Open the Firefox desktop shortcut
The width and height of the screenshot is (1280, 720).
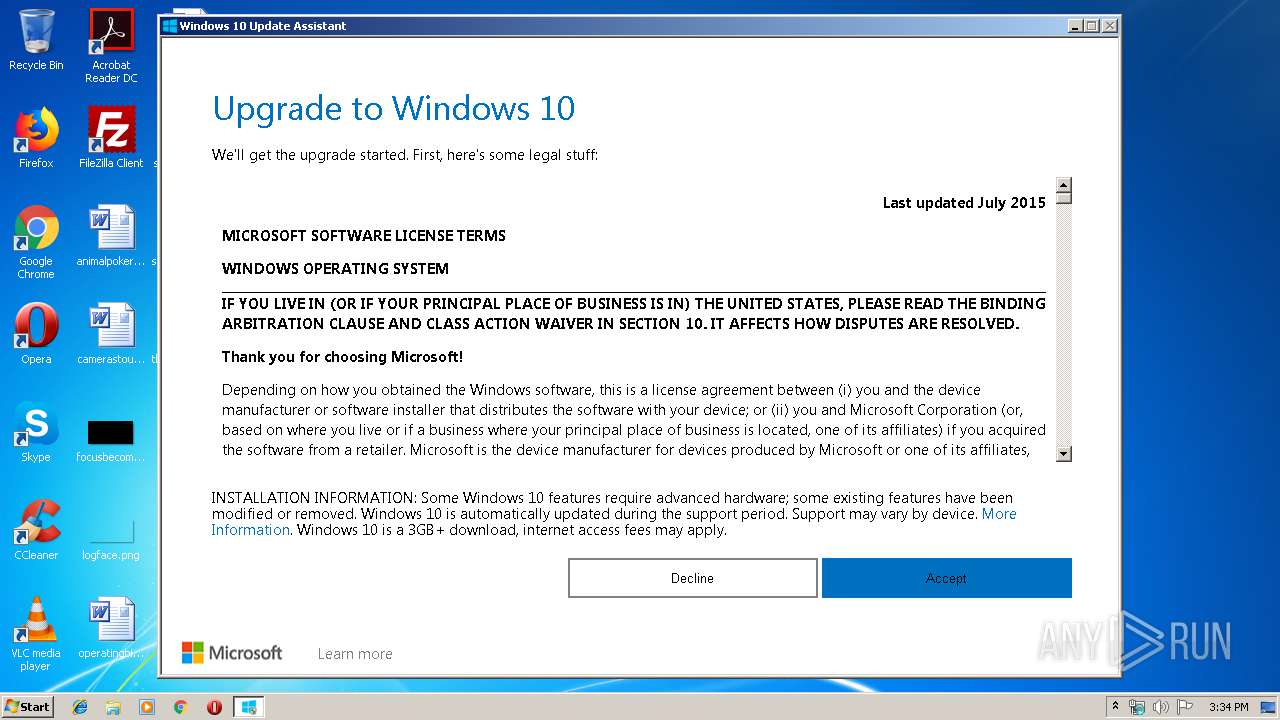(x=36, y=138)
